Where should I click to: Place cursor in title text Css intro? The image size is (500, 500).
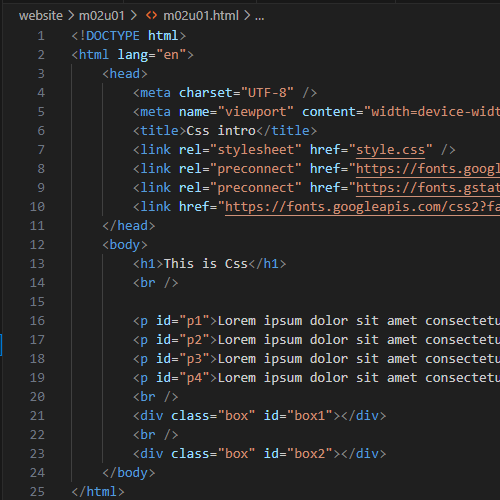pyautogui.click(x=221, y=131)
